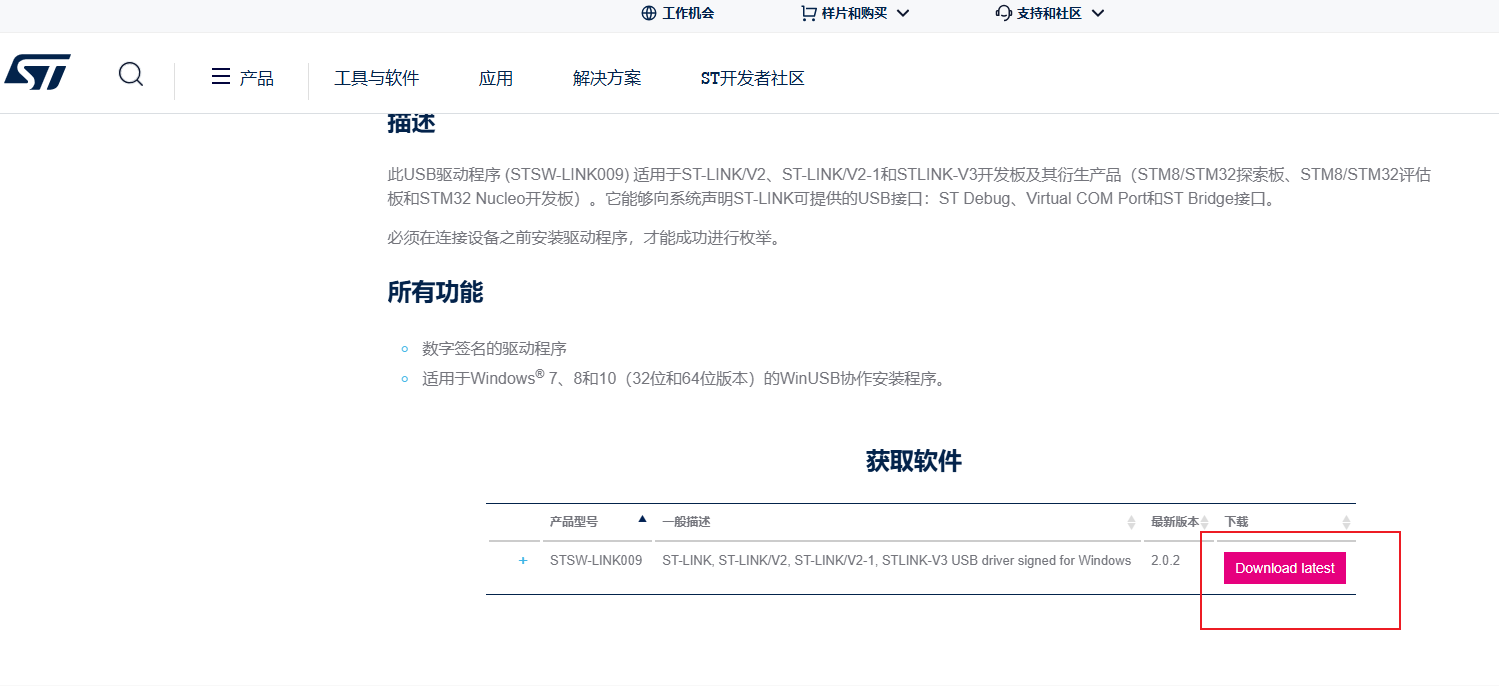
Task: Click the 所有功能 heading
Action: (435, 292)
